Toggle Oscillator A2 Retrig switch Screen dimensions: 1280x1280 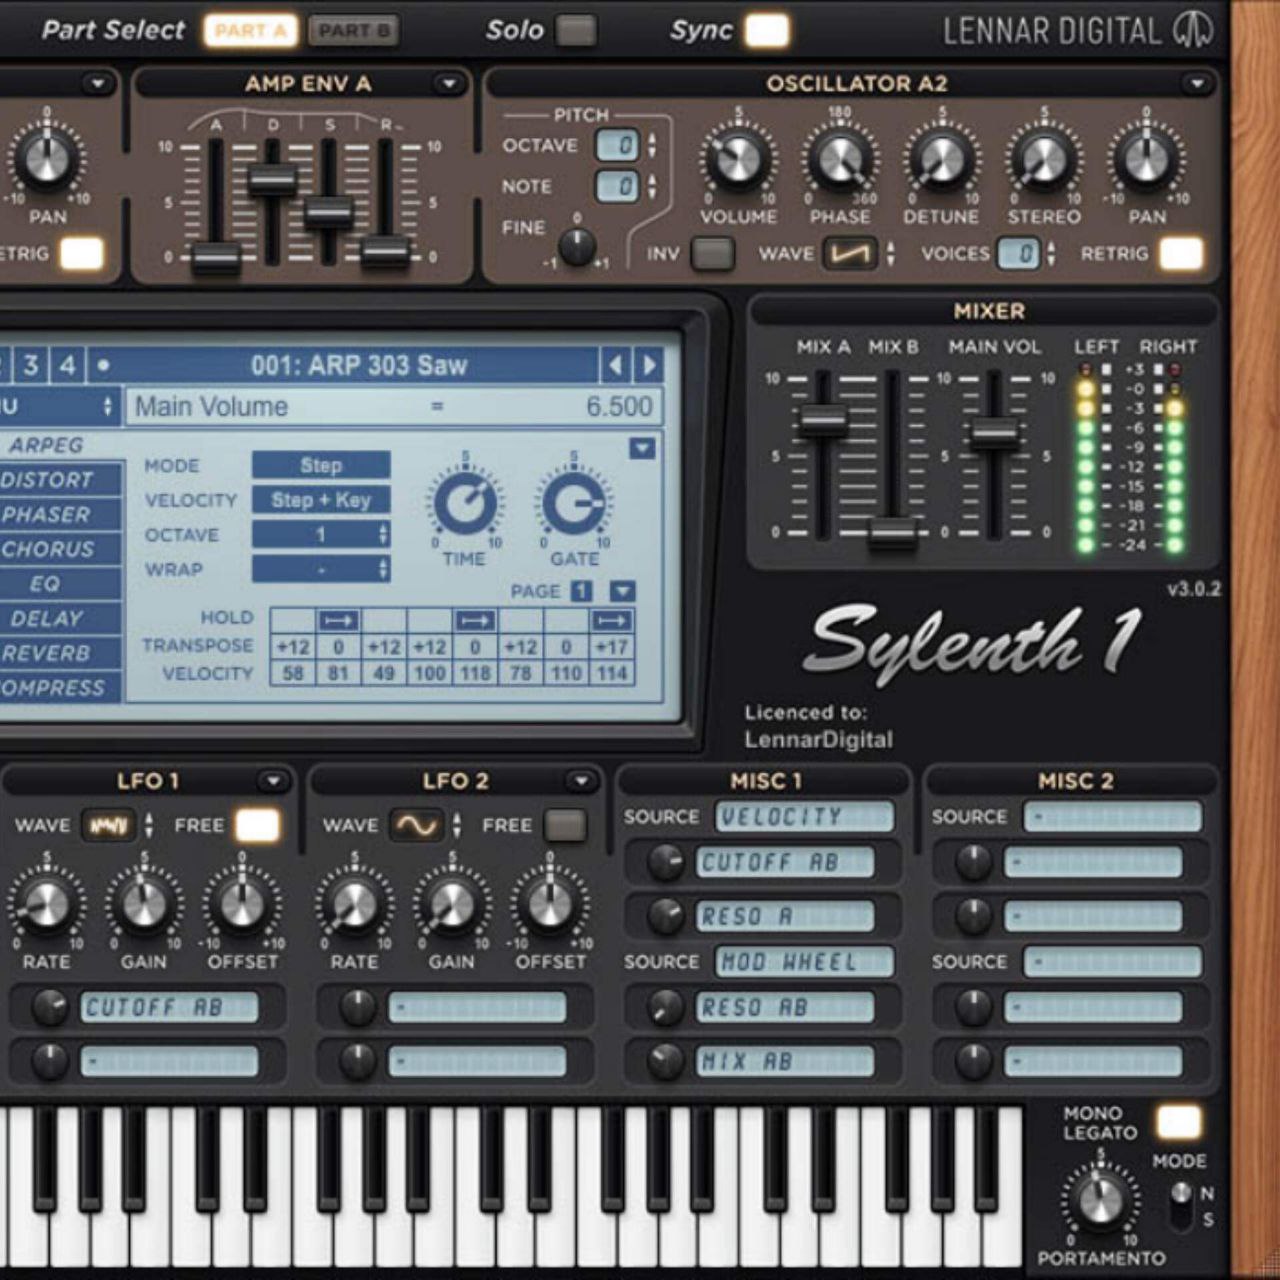[x=1181, y=254]
